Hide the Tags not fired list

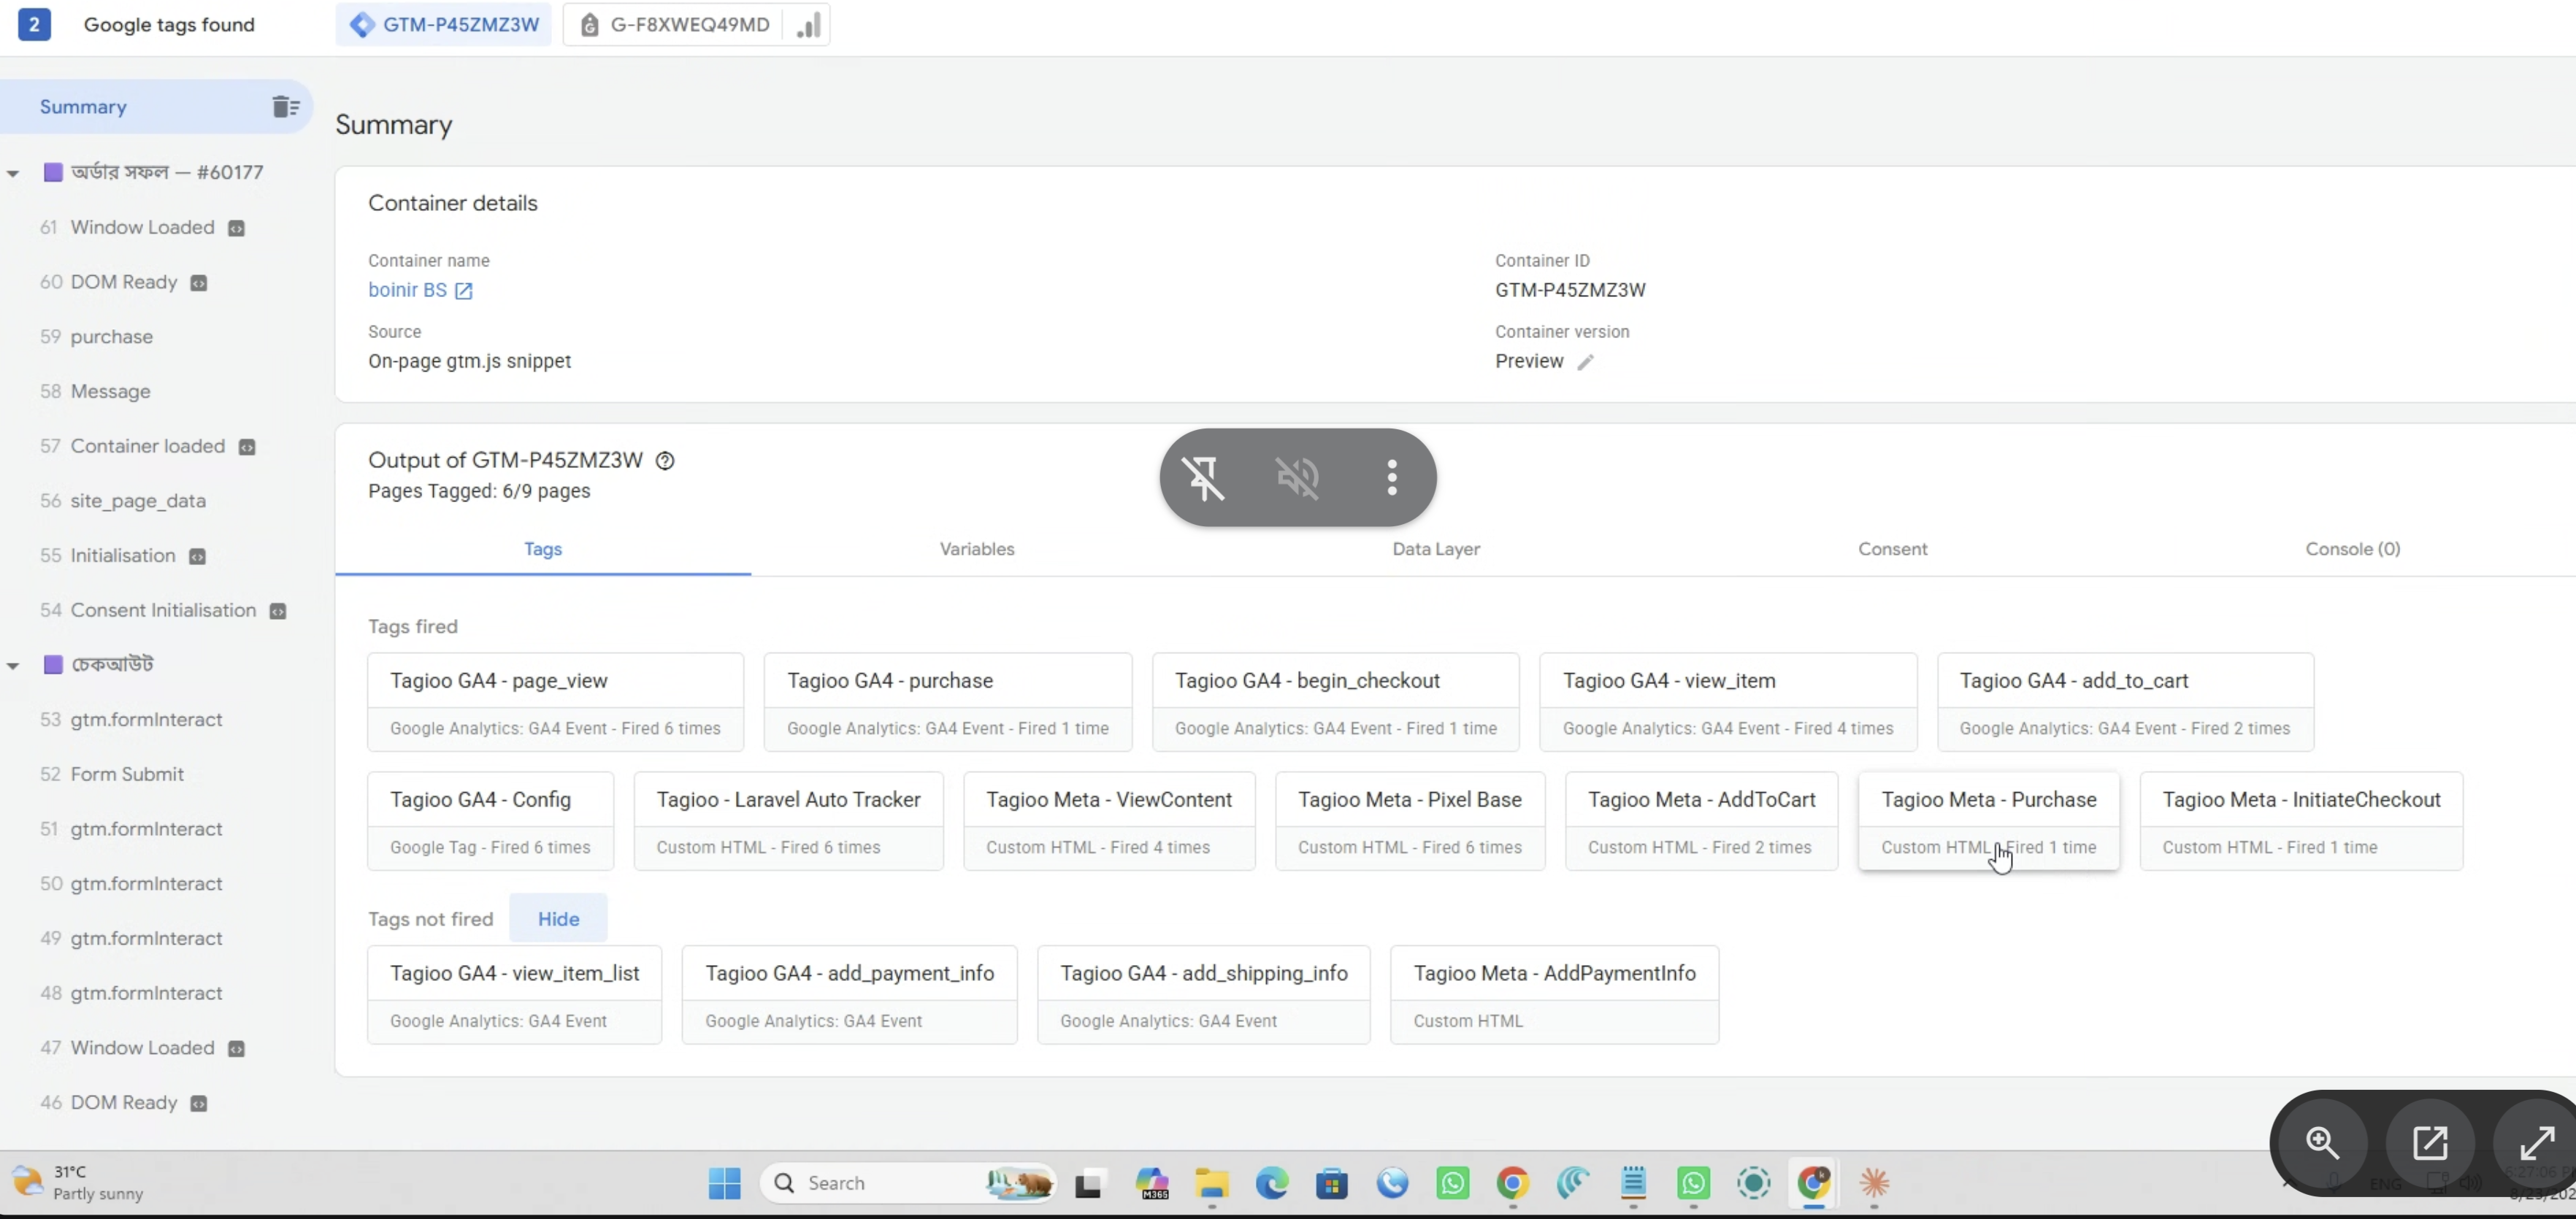pyautogui.click(x=558, y=918)
